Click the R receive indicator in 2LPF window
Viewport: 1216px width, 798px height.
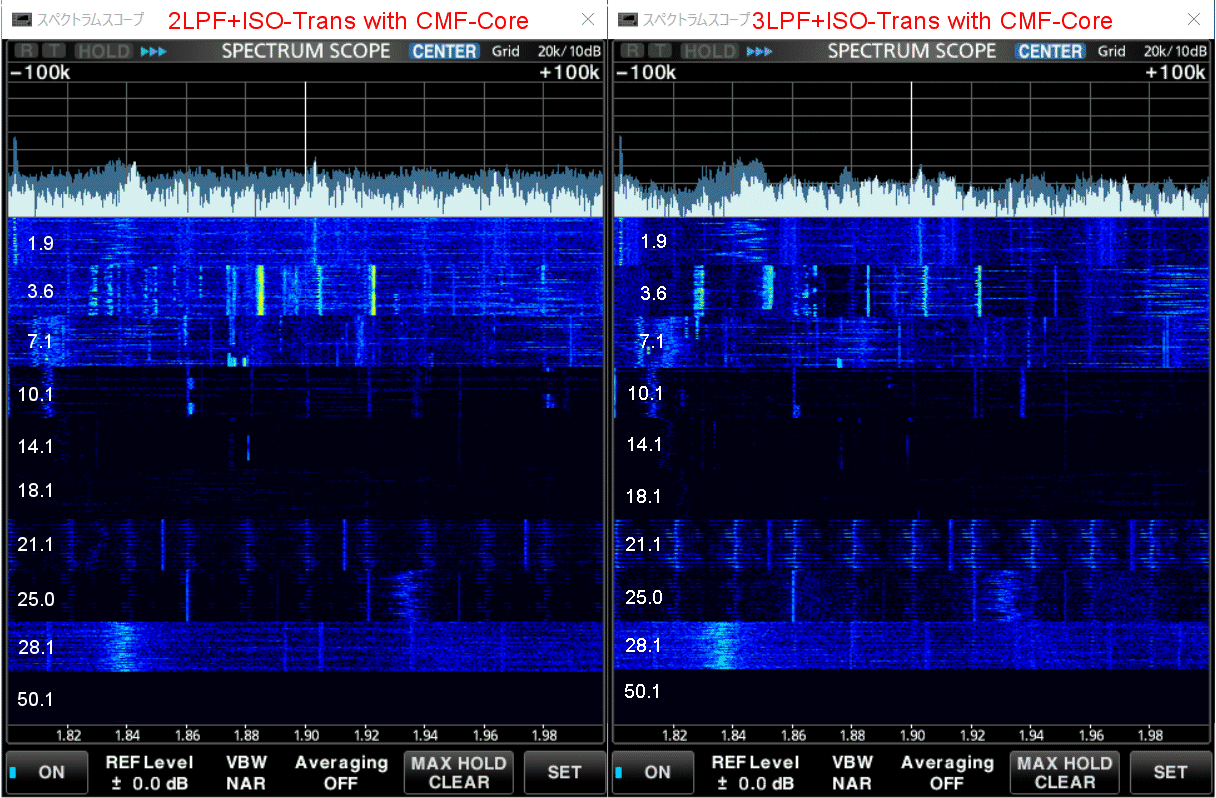[x=22, y=52]
